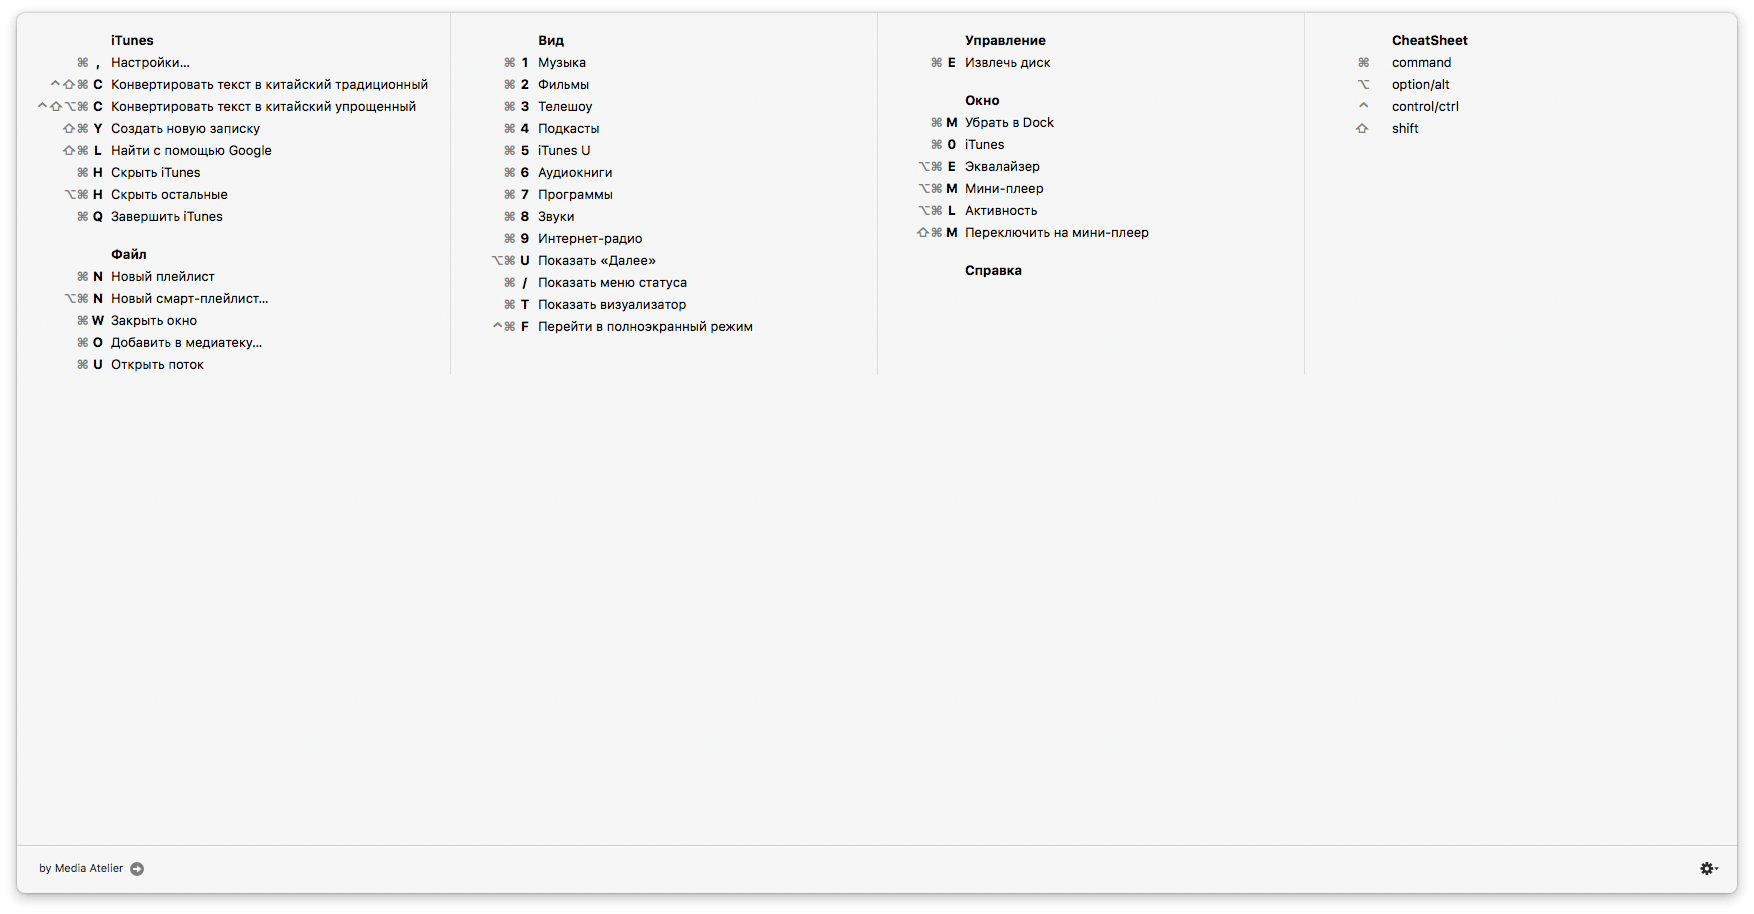
Task: Click Новый плейлист
Action: [162, 277]
